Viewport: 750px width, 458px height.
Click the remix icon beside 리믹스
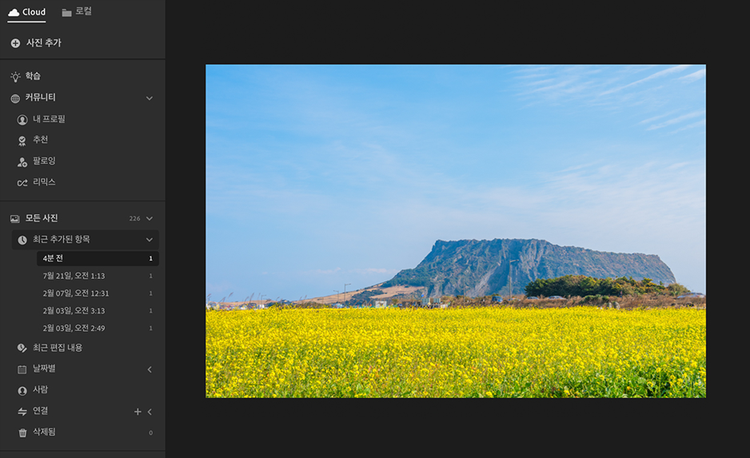[22, 183]
